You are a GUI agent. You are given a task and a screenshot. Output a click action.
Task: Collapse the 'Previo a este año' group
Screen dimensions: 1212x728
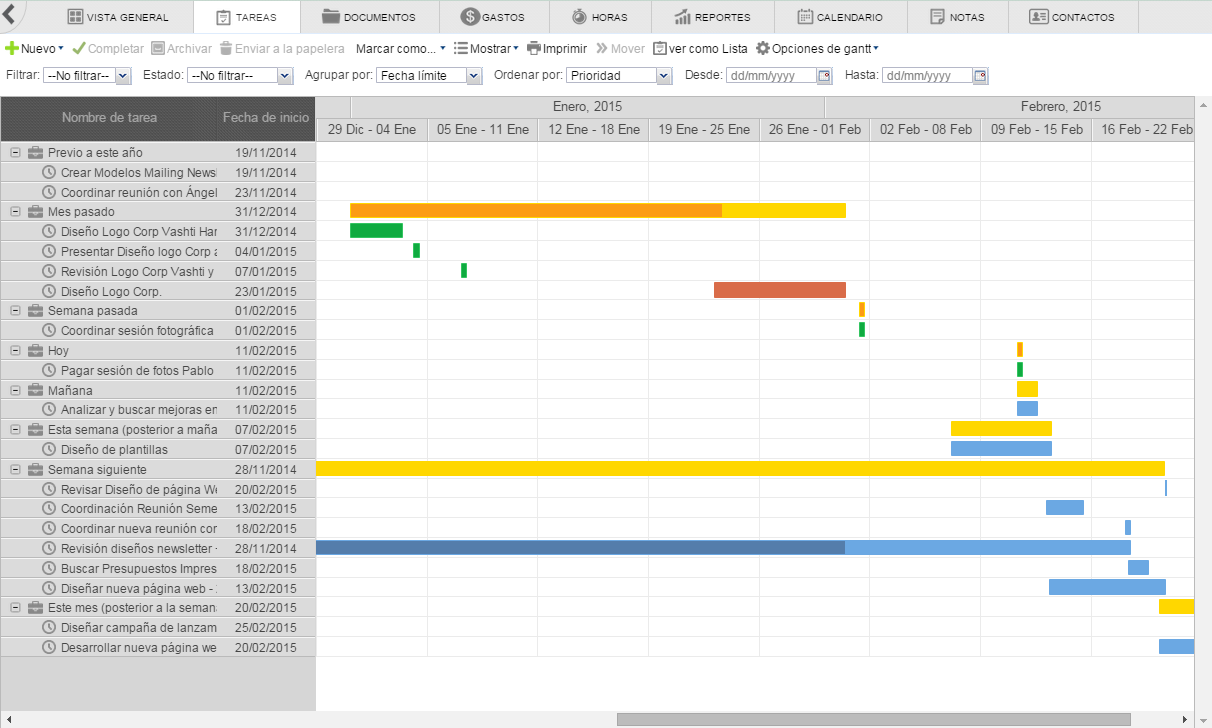tap(16, 153)
